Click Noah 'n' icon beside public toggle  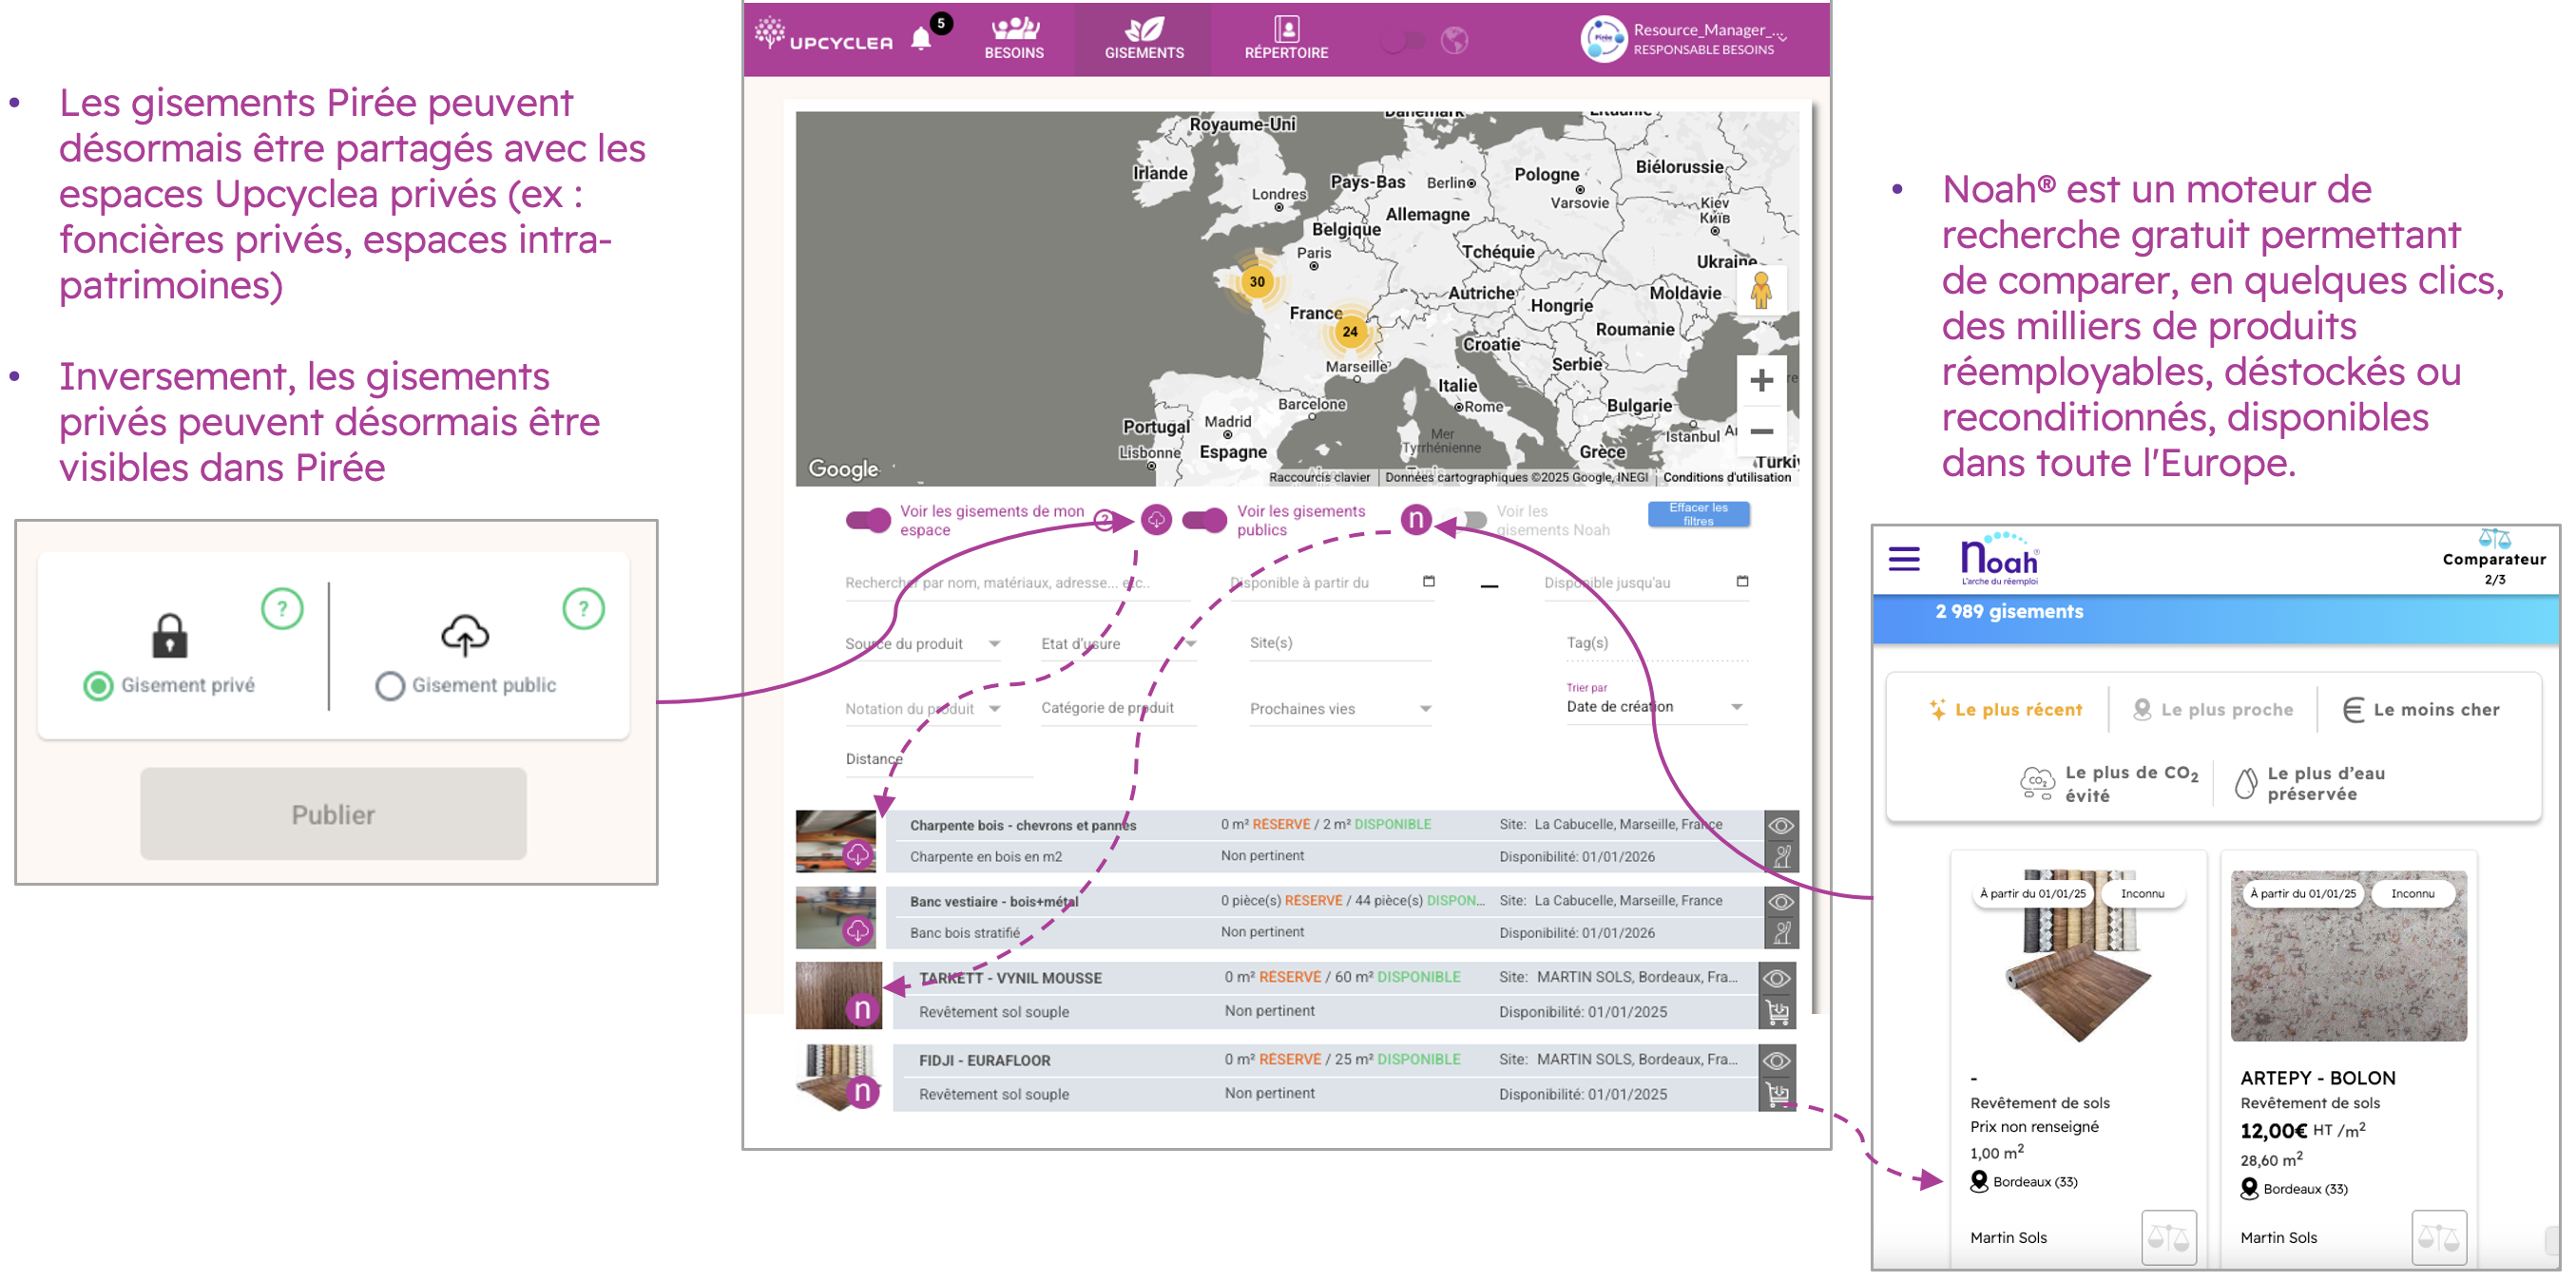(x=1416, y=519)
